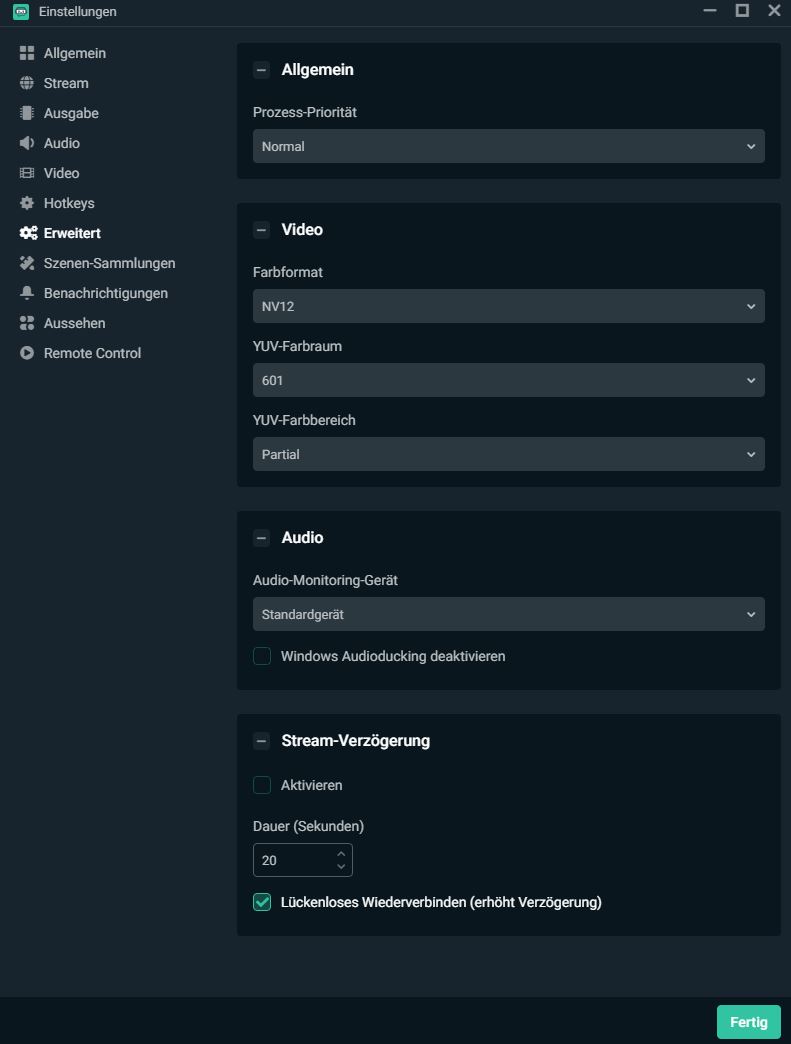Open Szenen-Sammlungen settings section
The height and width of the screenshot is (1044, 791).
coord(109,263)
